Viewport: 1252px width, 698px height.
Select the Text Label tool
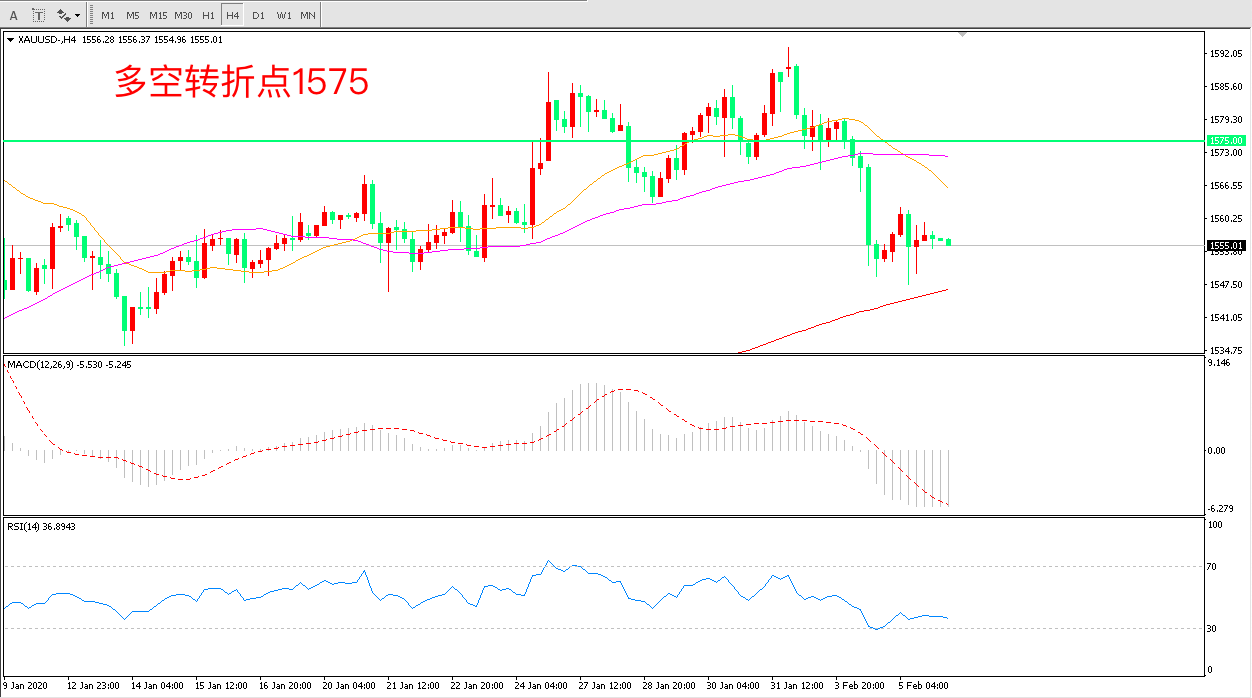(x=38, y=15)
